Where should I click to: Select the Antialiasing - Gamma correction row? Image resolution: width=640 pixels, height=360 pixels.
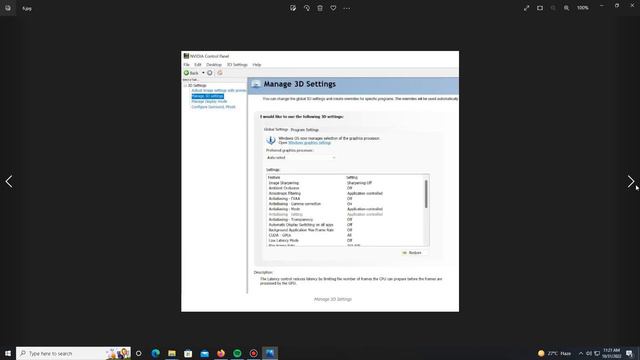tap(346, 204)
